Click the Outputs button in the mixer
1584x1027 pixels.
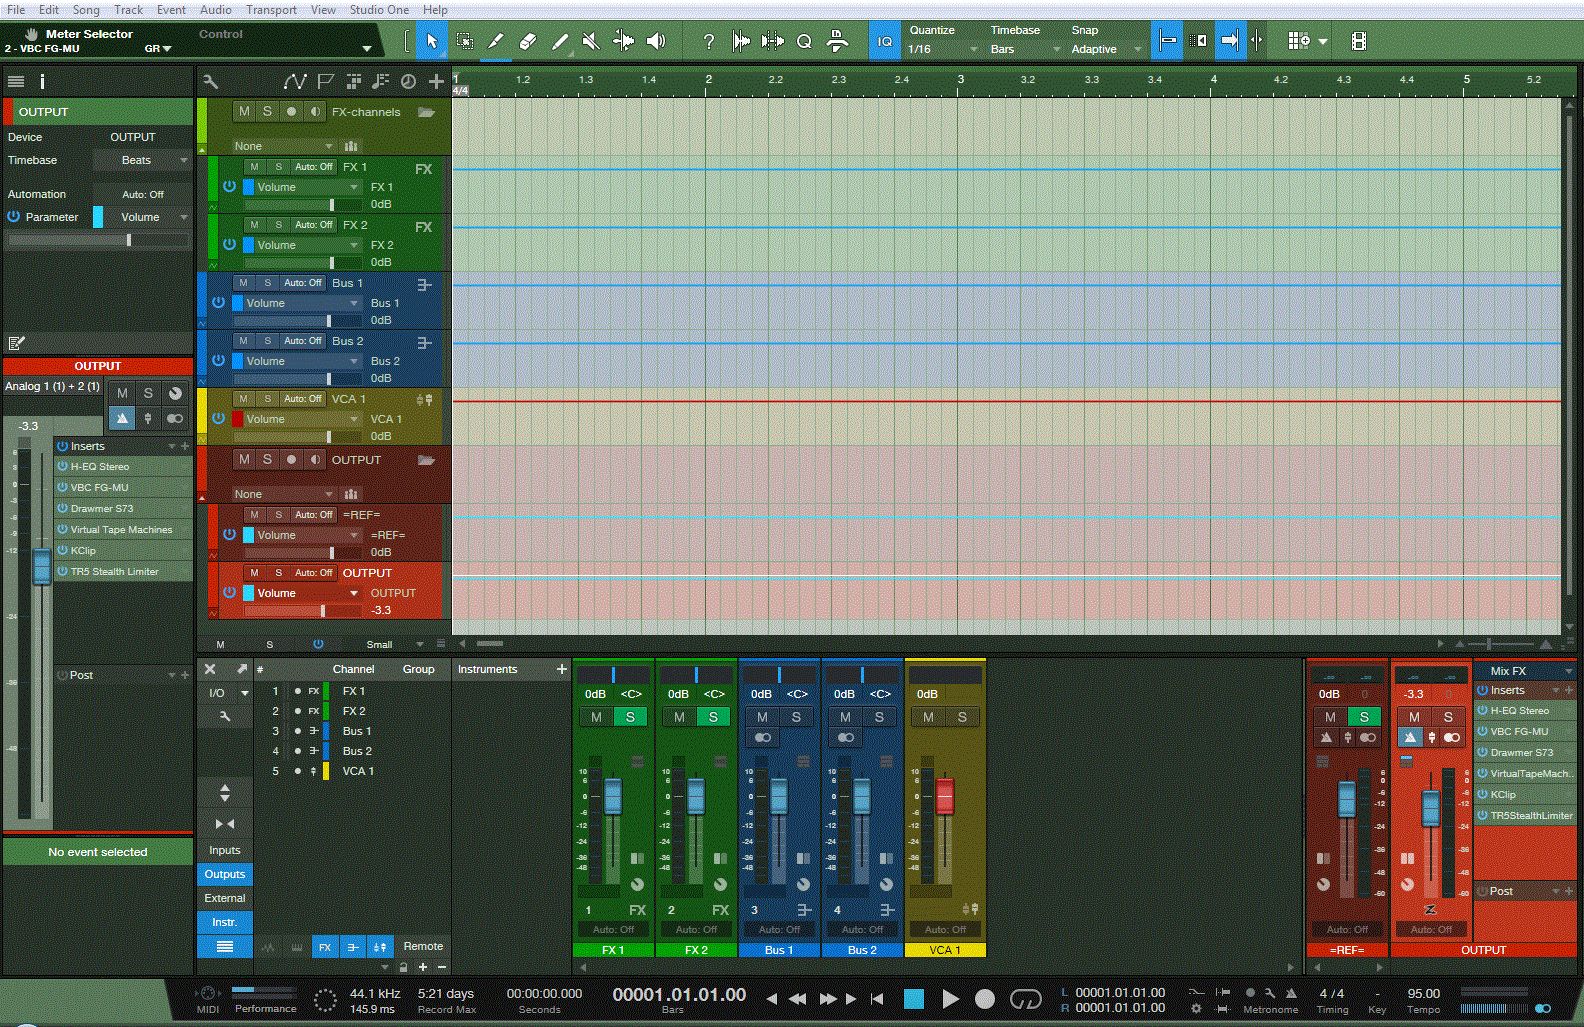click(x=224, y=874)
